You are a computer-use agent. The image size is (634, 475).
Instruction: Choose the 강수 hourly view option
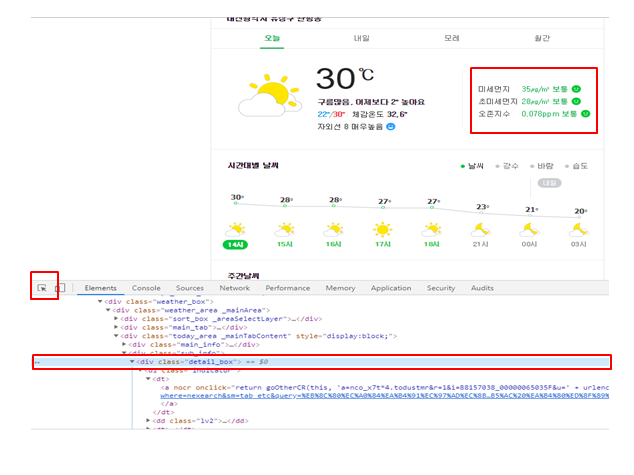(x=507, y=166)
